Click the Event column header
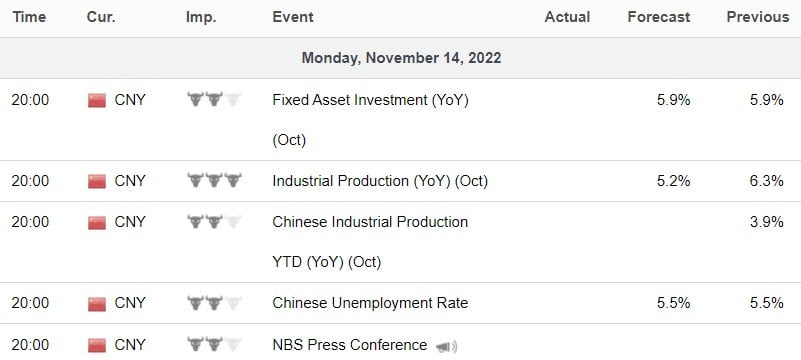This screenshot has width=801, height=360. [x=293, y=17]
